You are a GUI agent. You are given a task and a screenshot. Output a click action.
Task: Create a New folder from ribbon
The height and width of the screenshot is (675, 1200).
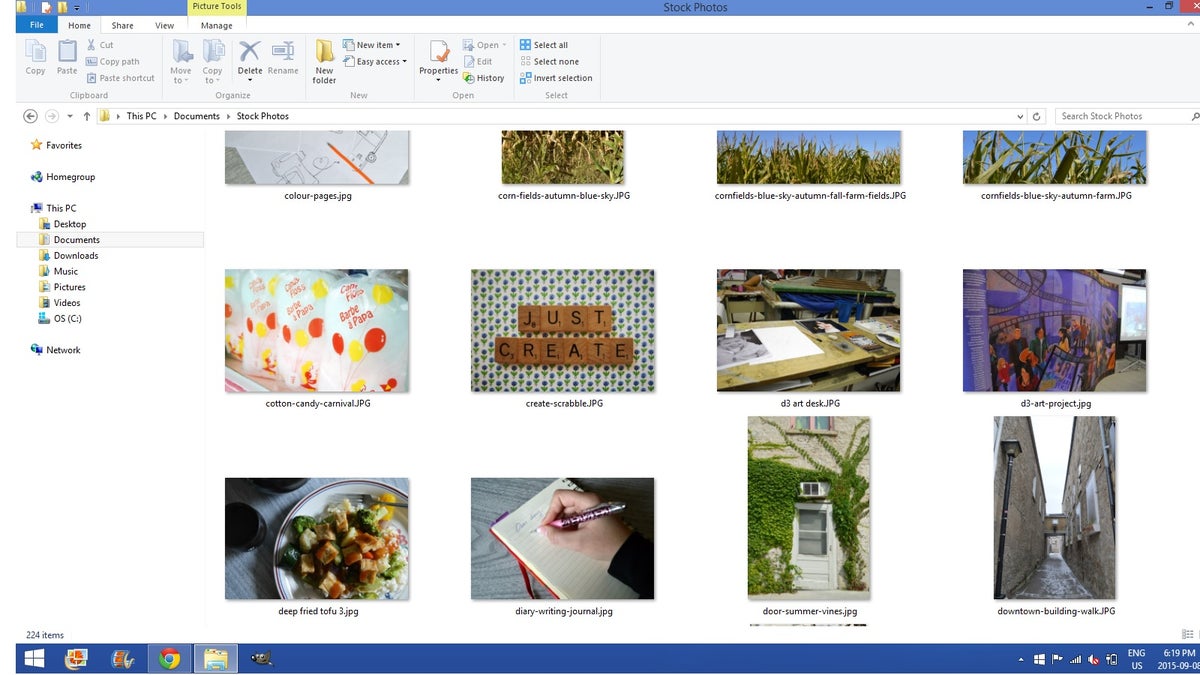[x=324, y=61]
